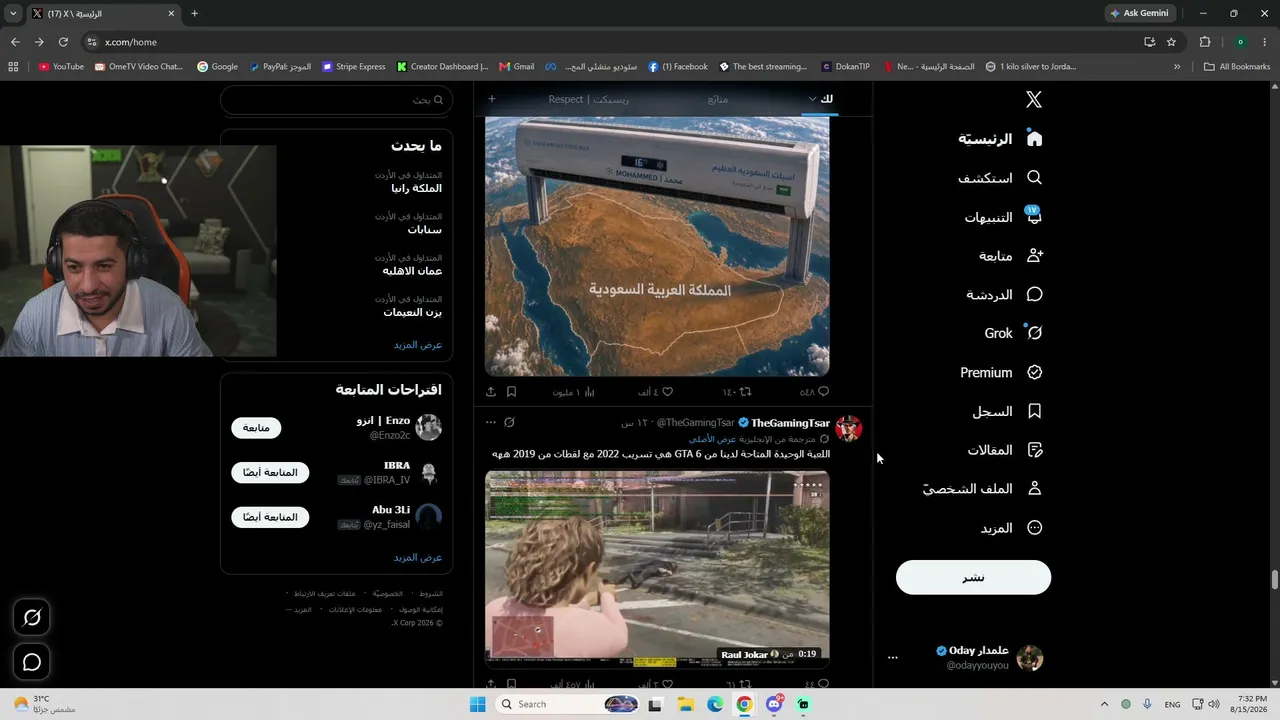Open footer المزيد more links menu
1280x720 pixels.
[301, 610]
